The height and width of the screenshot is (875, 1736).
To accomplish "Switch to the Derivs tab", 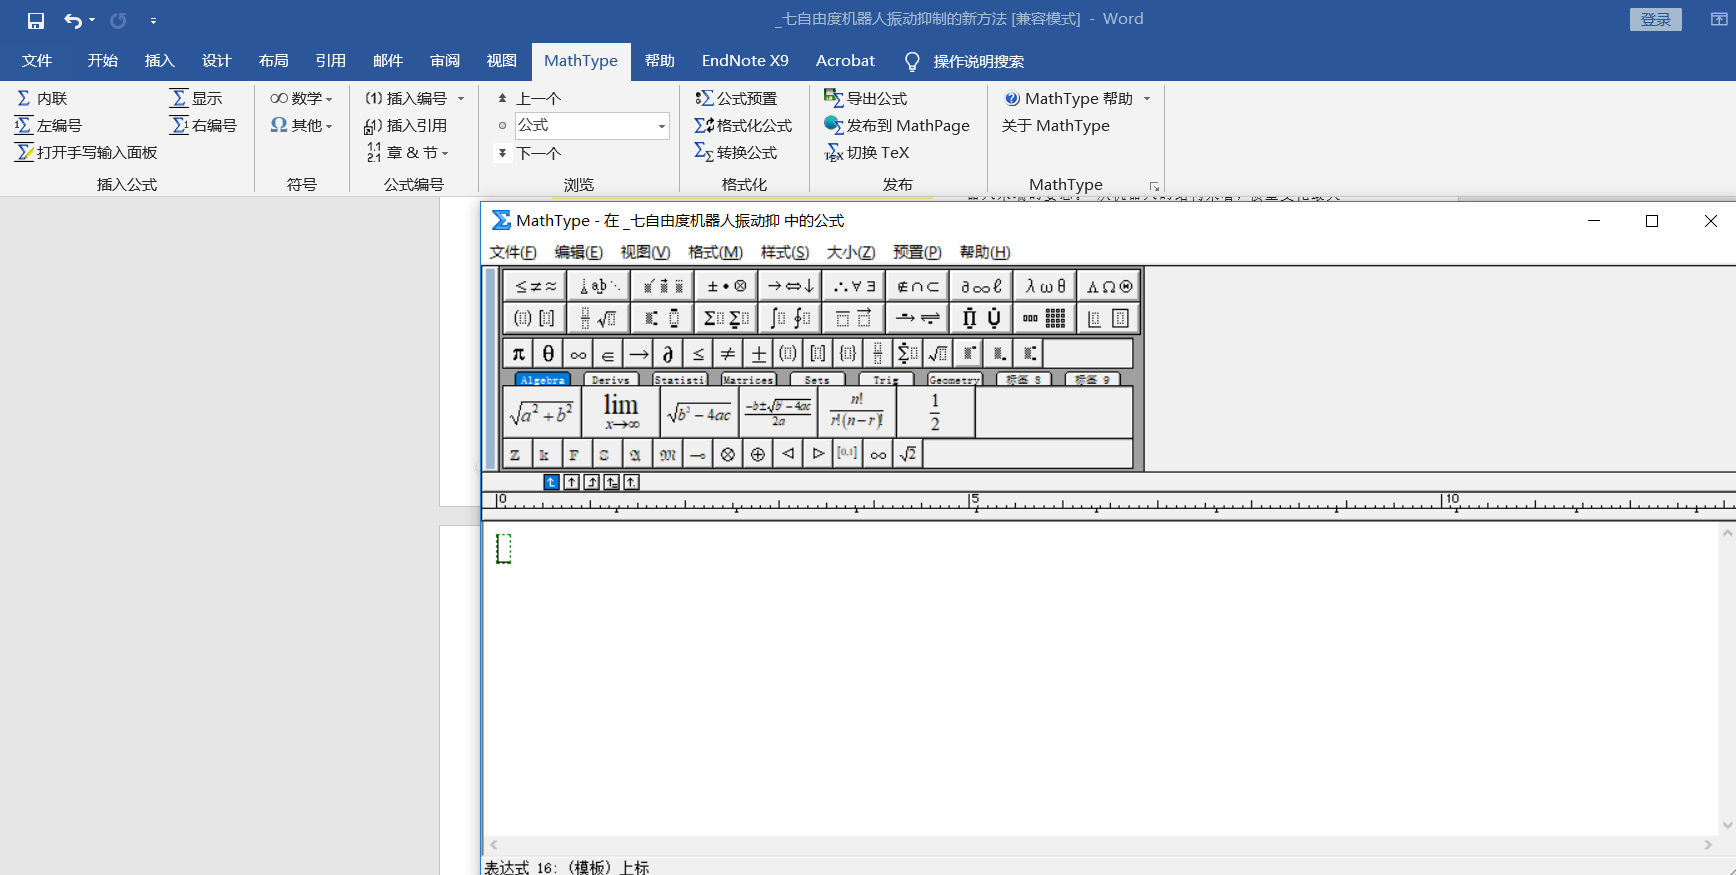I will 610,380.
